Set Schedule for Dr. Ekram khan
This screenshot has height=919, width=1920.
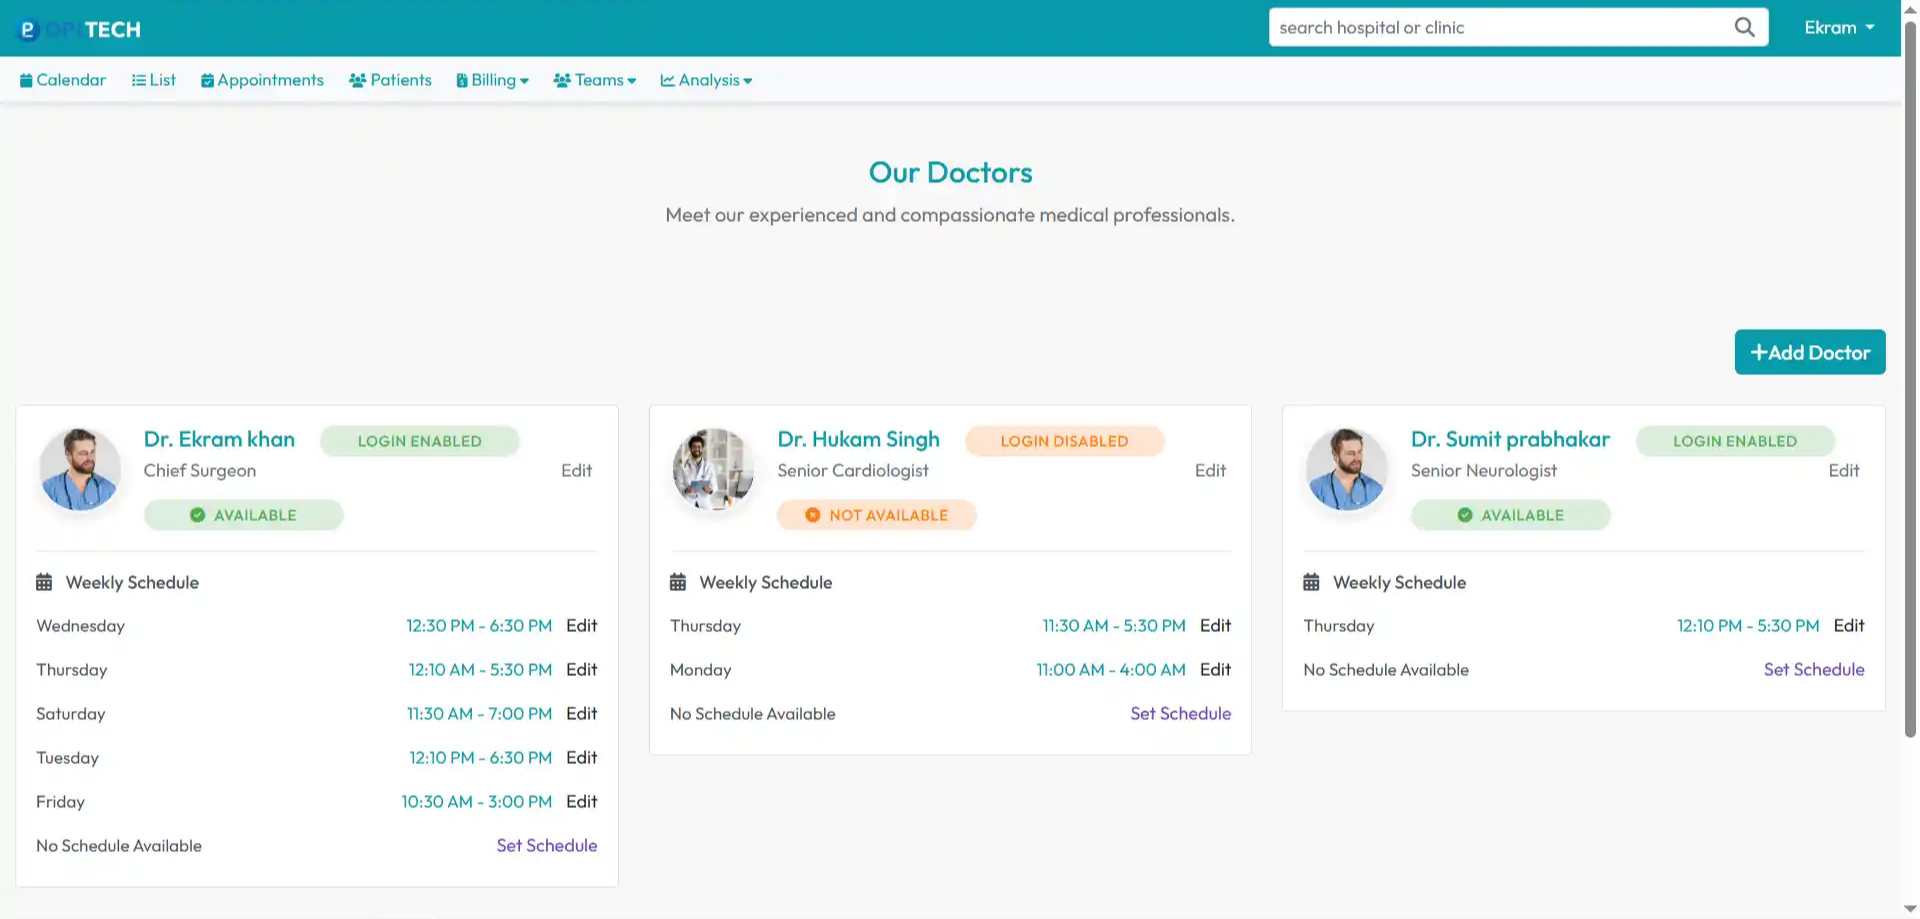coord(547,845)
